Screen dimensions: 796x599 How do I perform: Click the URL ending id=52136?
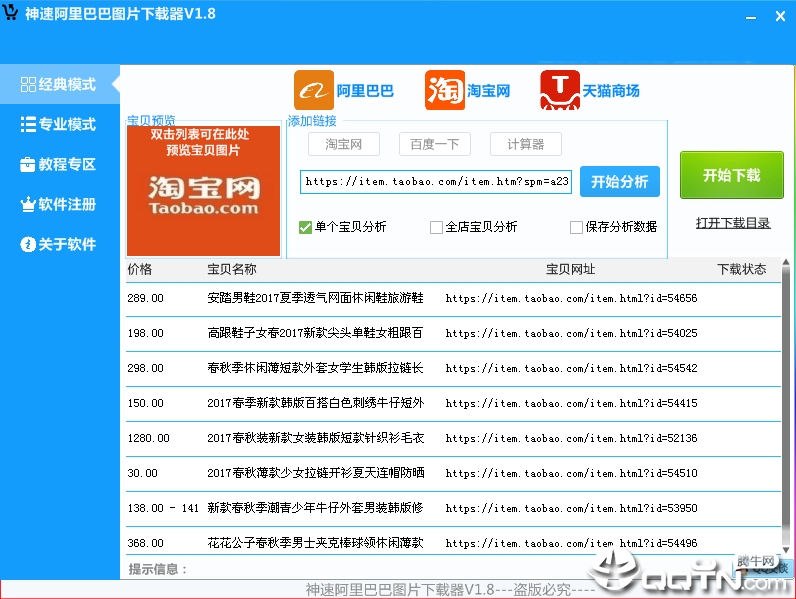(x=572, y=438)
